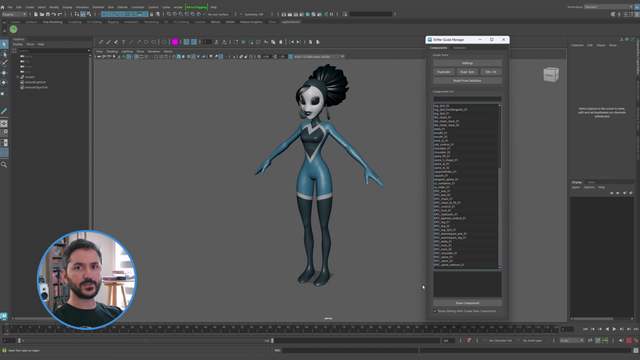
Task: Open the Bifrost Rigging menu
Action: (196, 7)
